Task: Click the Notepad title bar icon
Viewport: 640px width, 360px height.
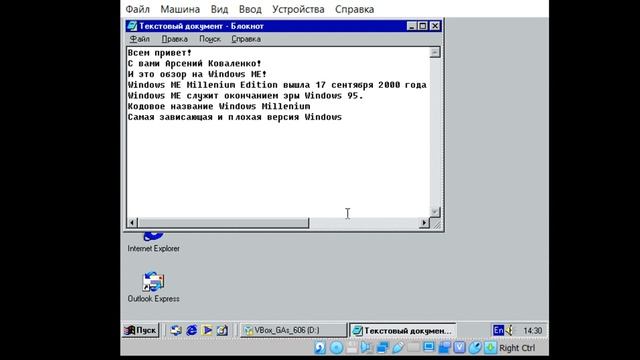Action: [132, 26]
